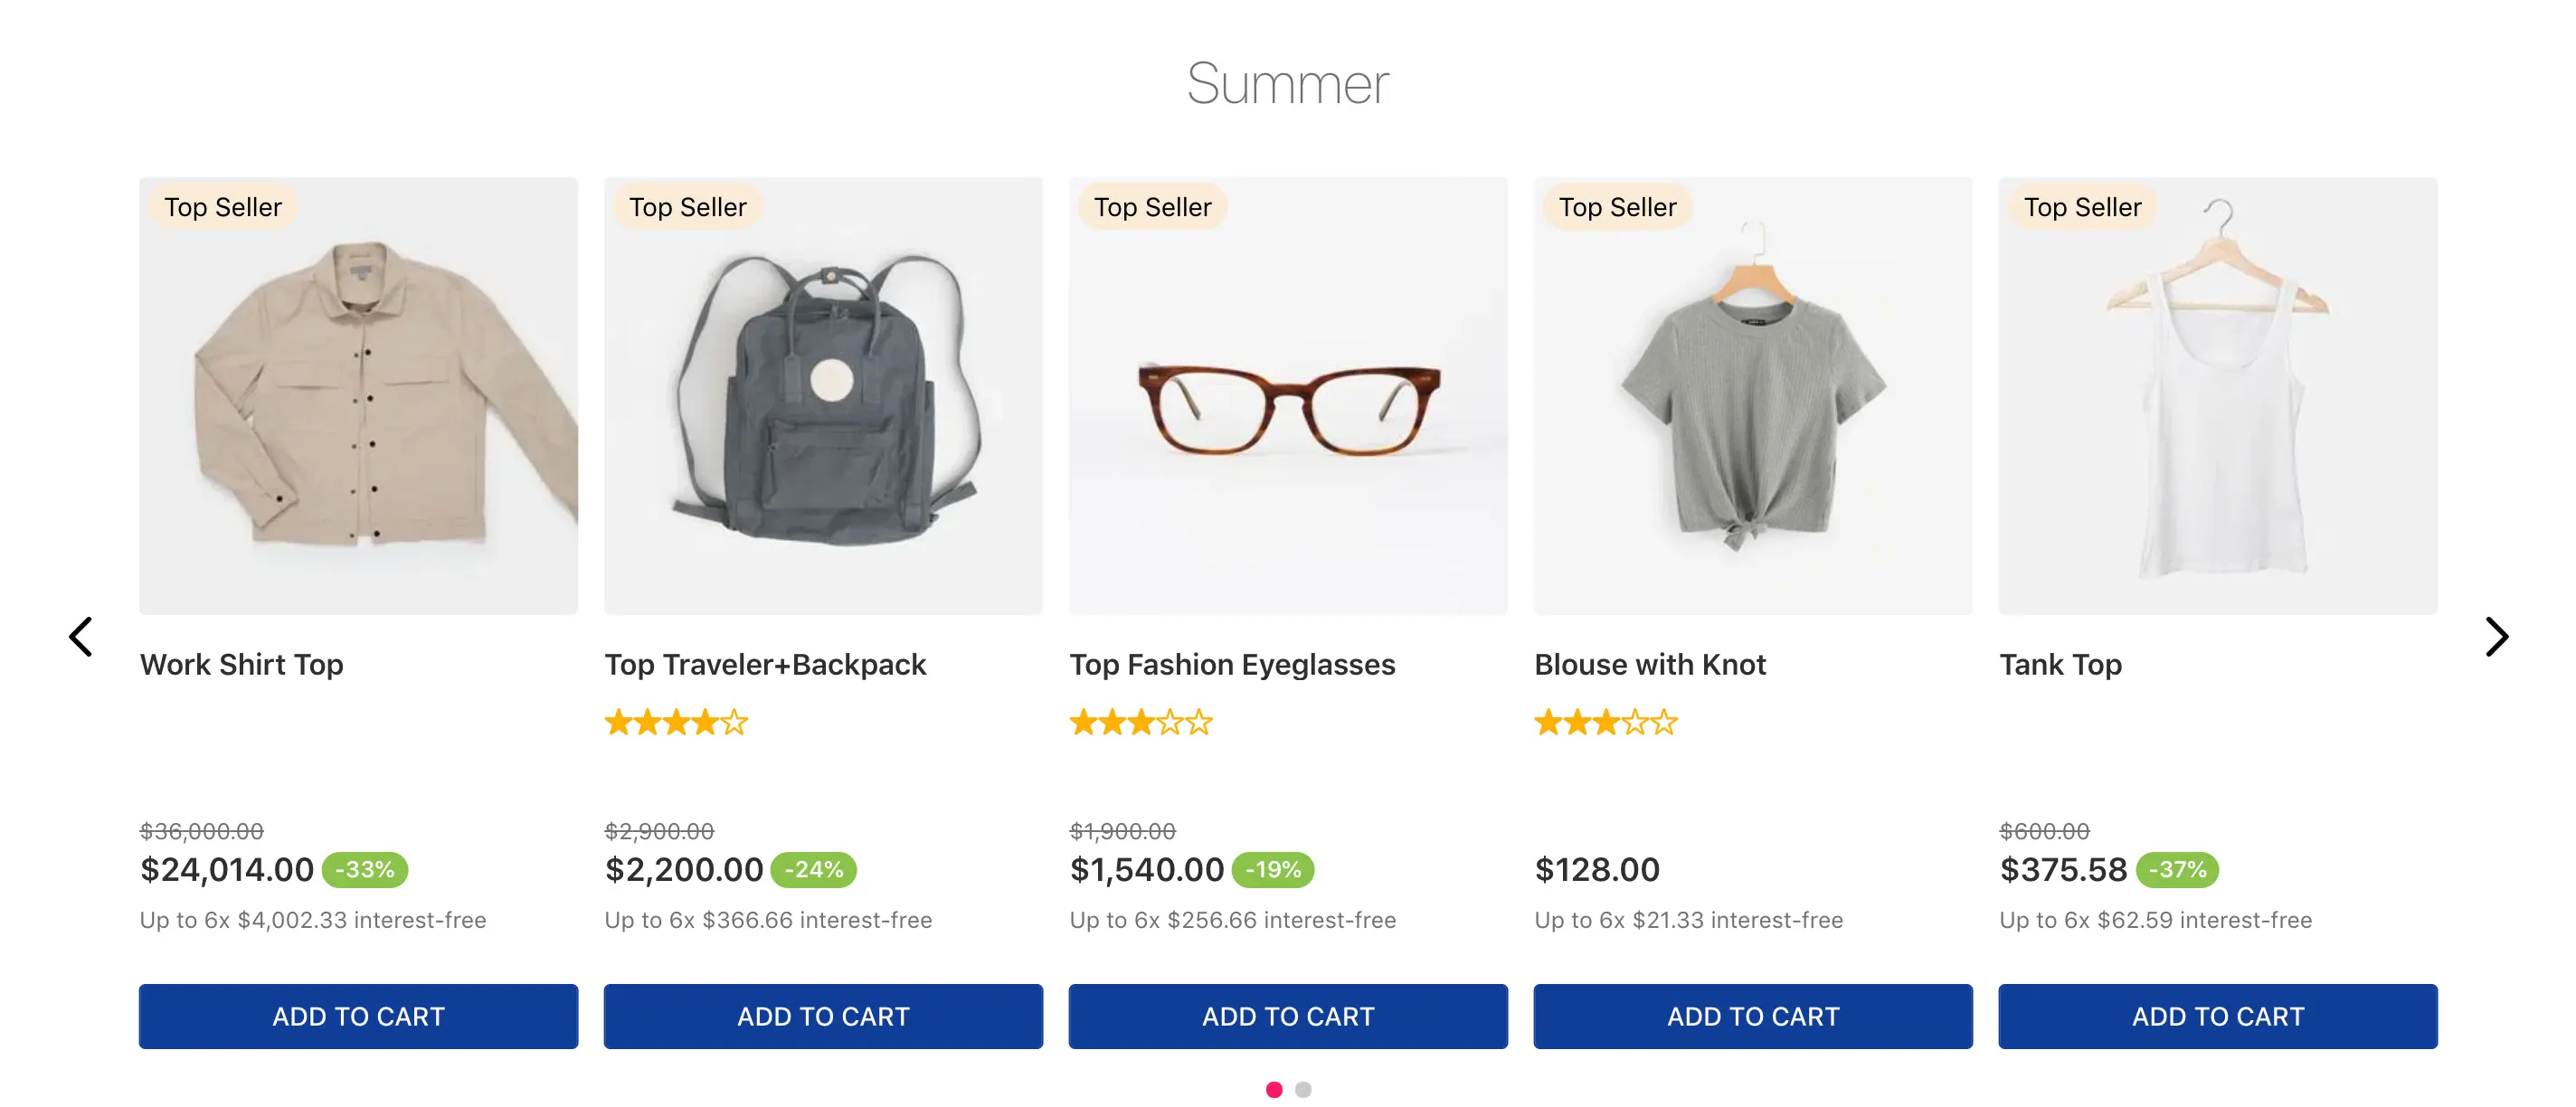Add Blouse with Knot to cart
This screenshot has width=2576, height=1107.
(1753, 1016)
